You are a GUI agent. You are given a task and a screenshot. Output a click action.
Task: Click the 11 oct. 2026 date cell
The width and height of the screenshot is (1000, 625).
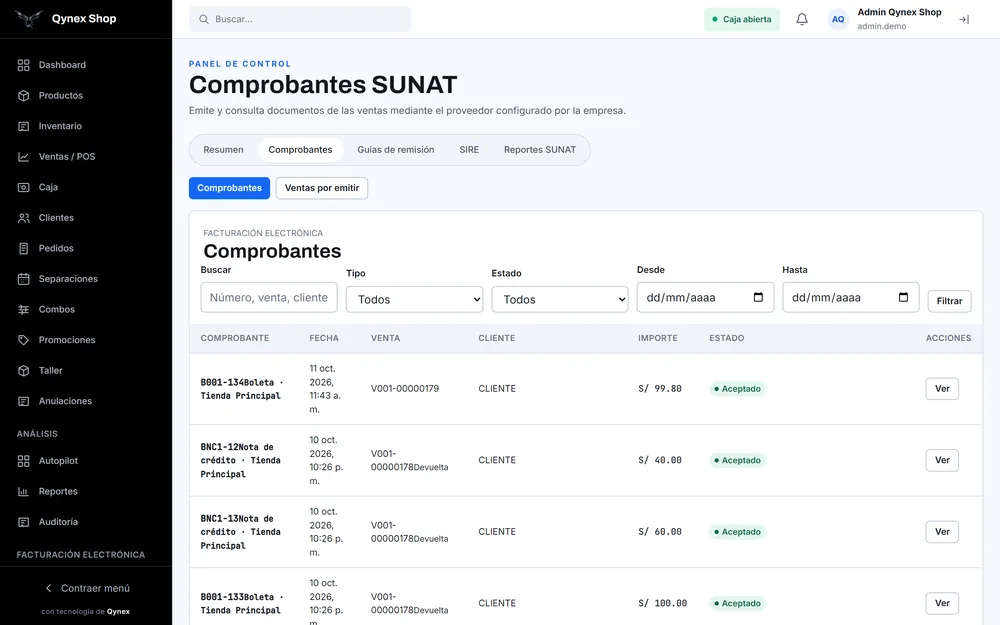click(325, 389)
